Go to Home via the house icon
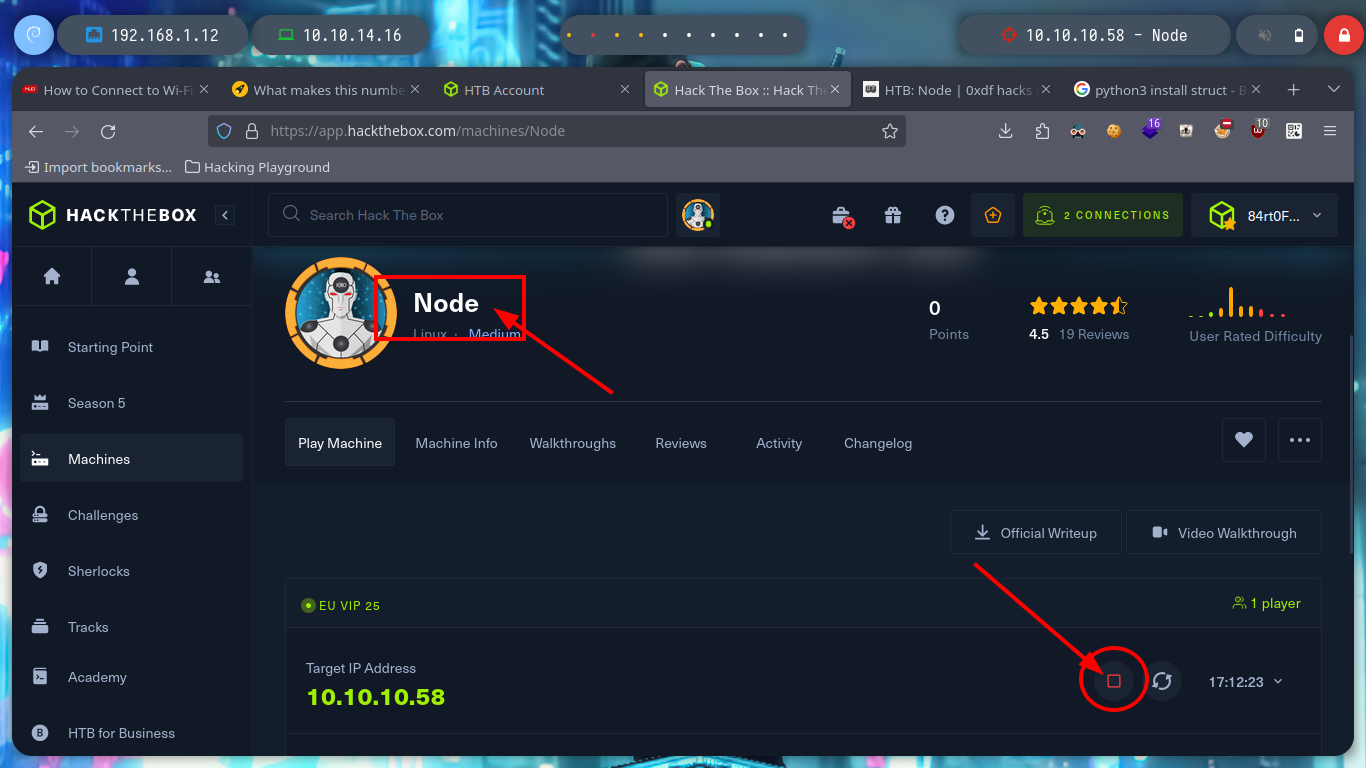This screenshot has height=768, width=1366. (x=52, y=277)
